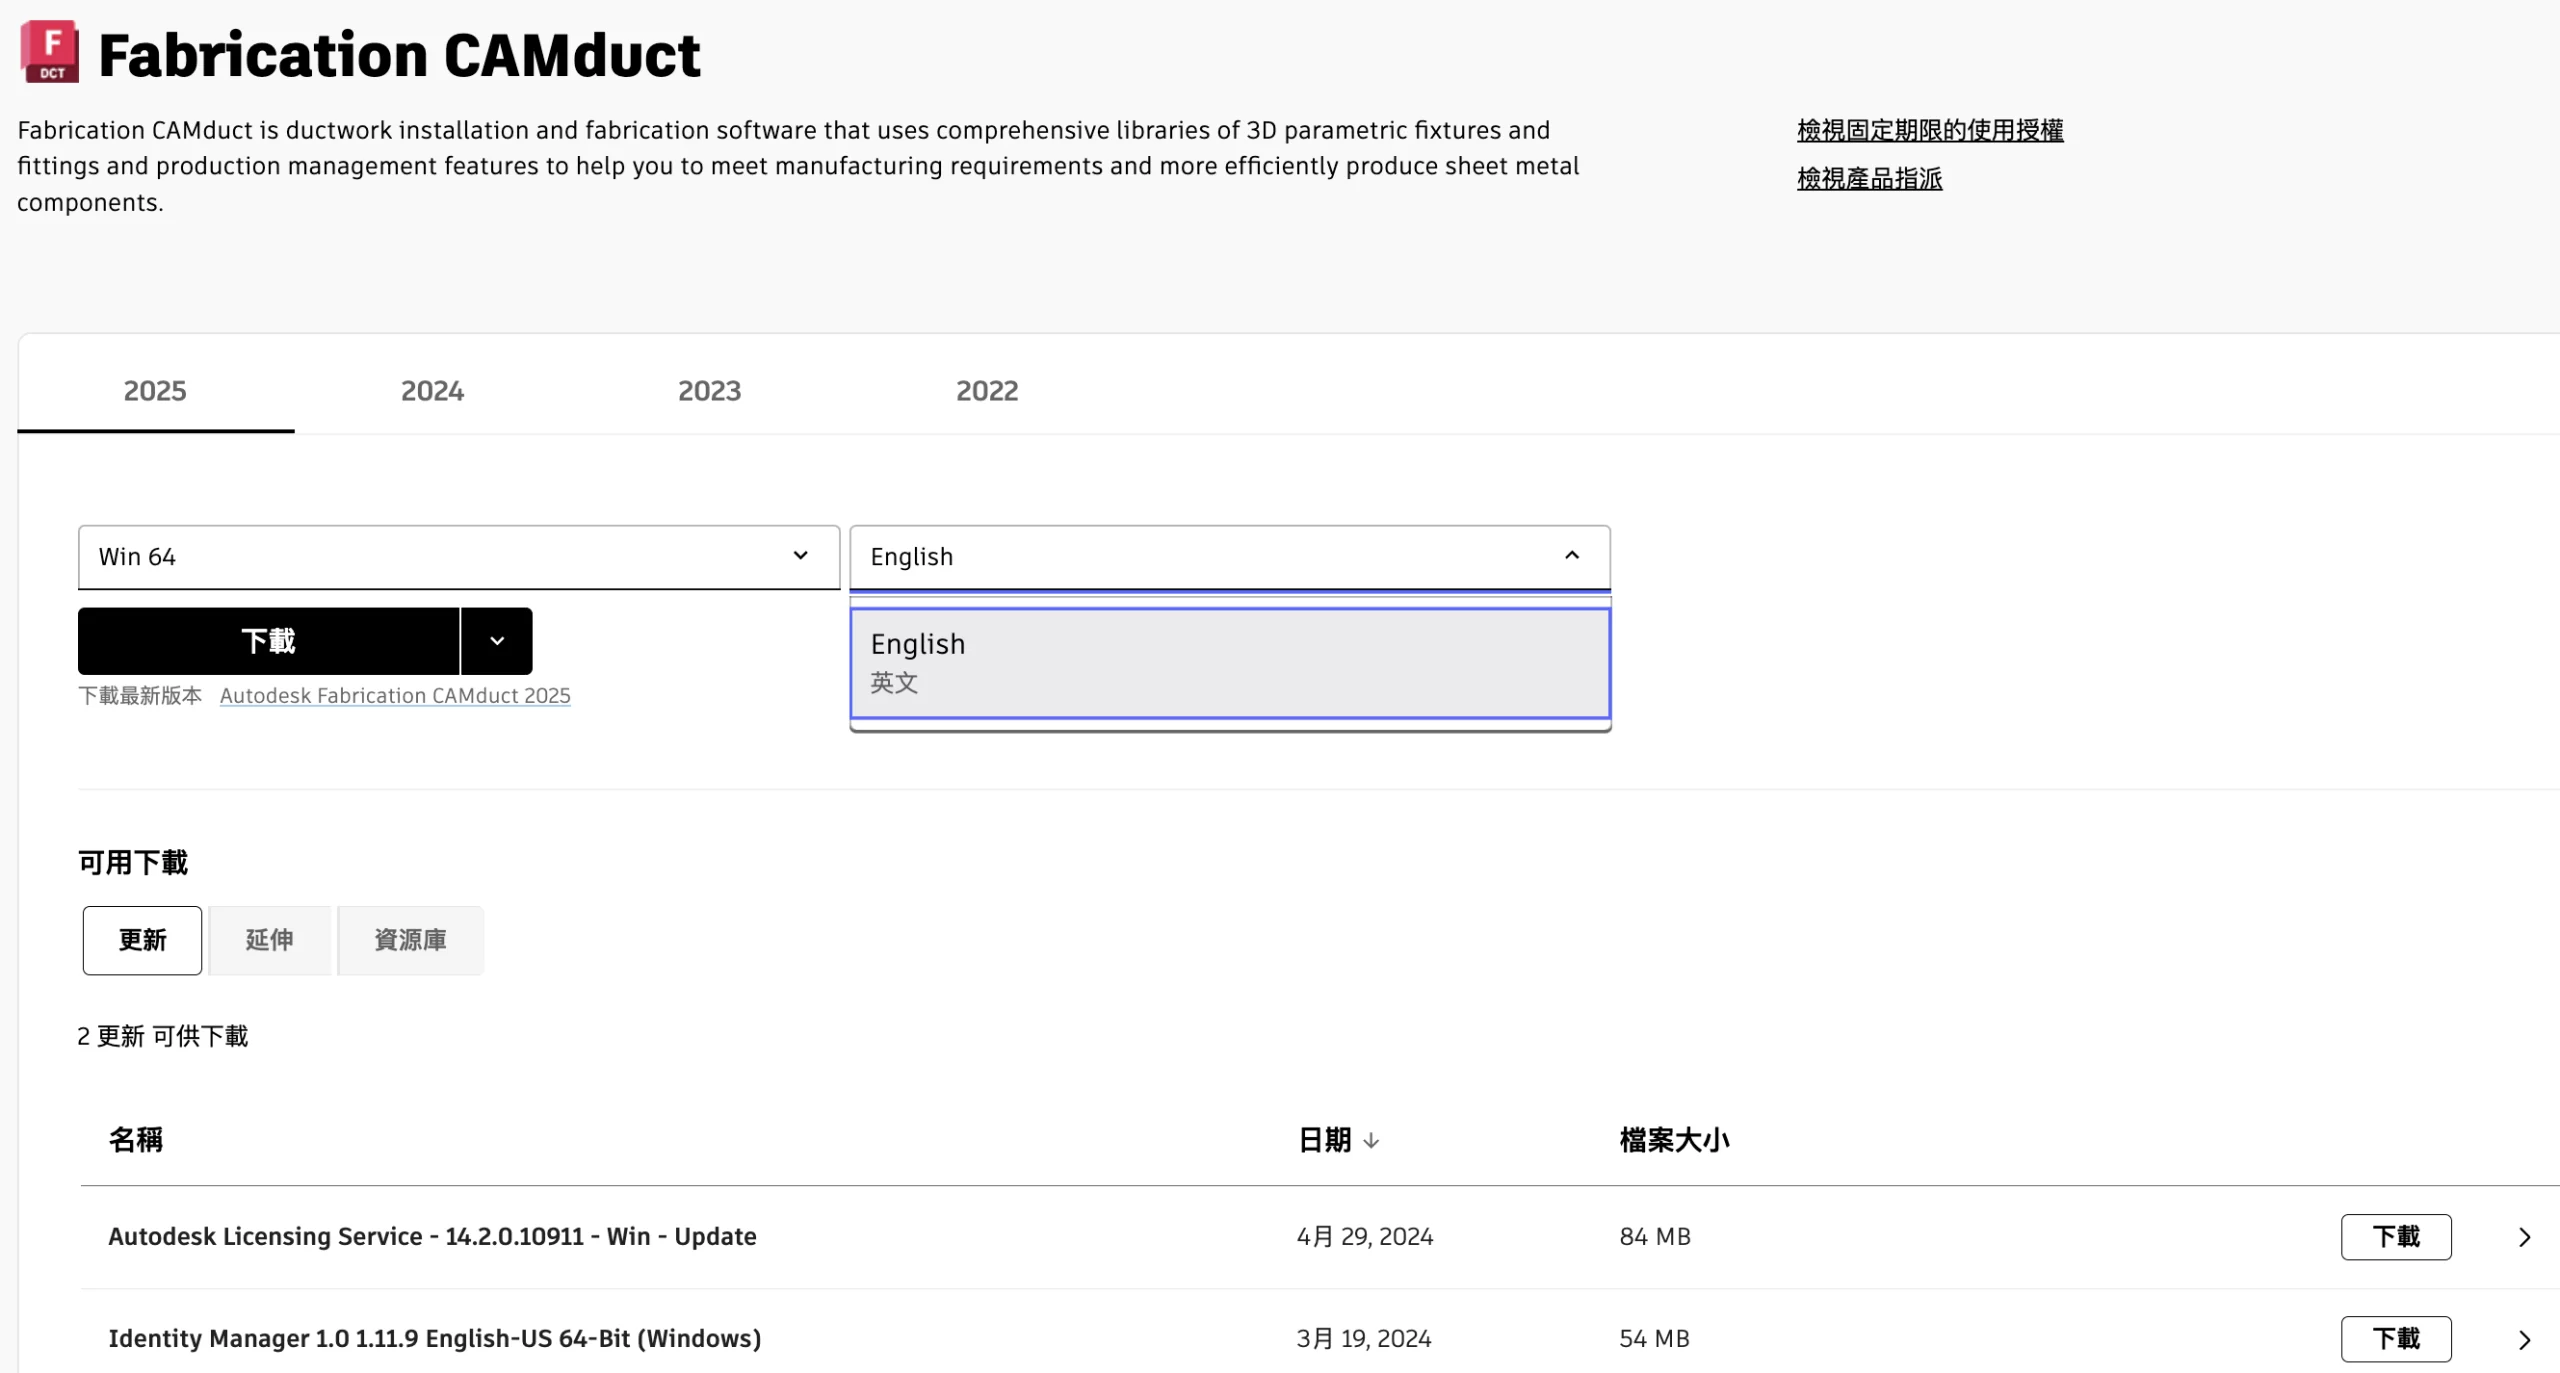The width and height of the screenshot is (2560, 1373).
Task: Expand details chevron for Autodesk Licensing Service row
Action: coord(2524,1237)
